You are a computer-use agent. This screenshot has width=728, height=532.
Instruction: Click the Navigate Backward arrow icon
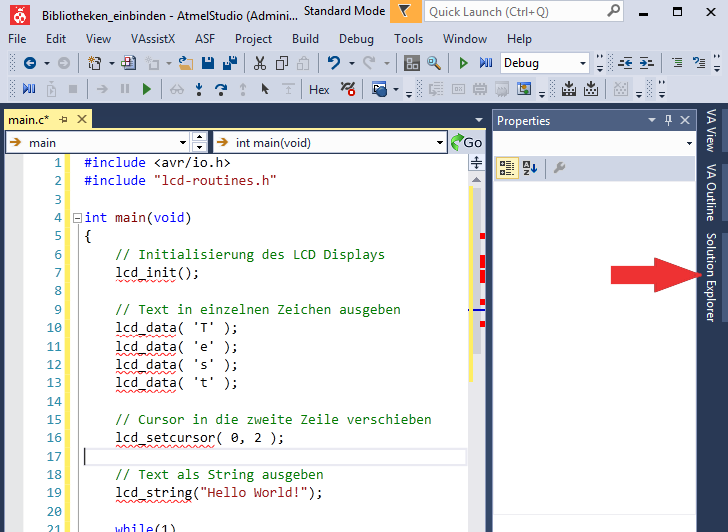[x=30, y=63]
